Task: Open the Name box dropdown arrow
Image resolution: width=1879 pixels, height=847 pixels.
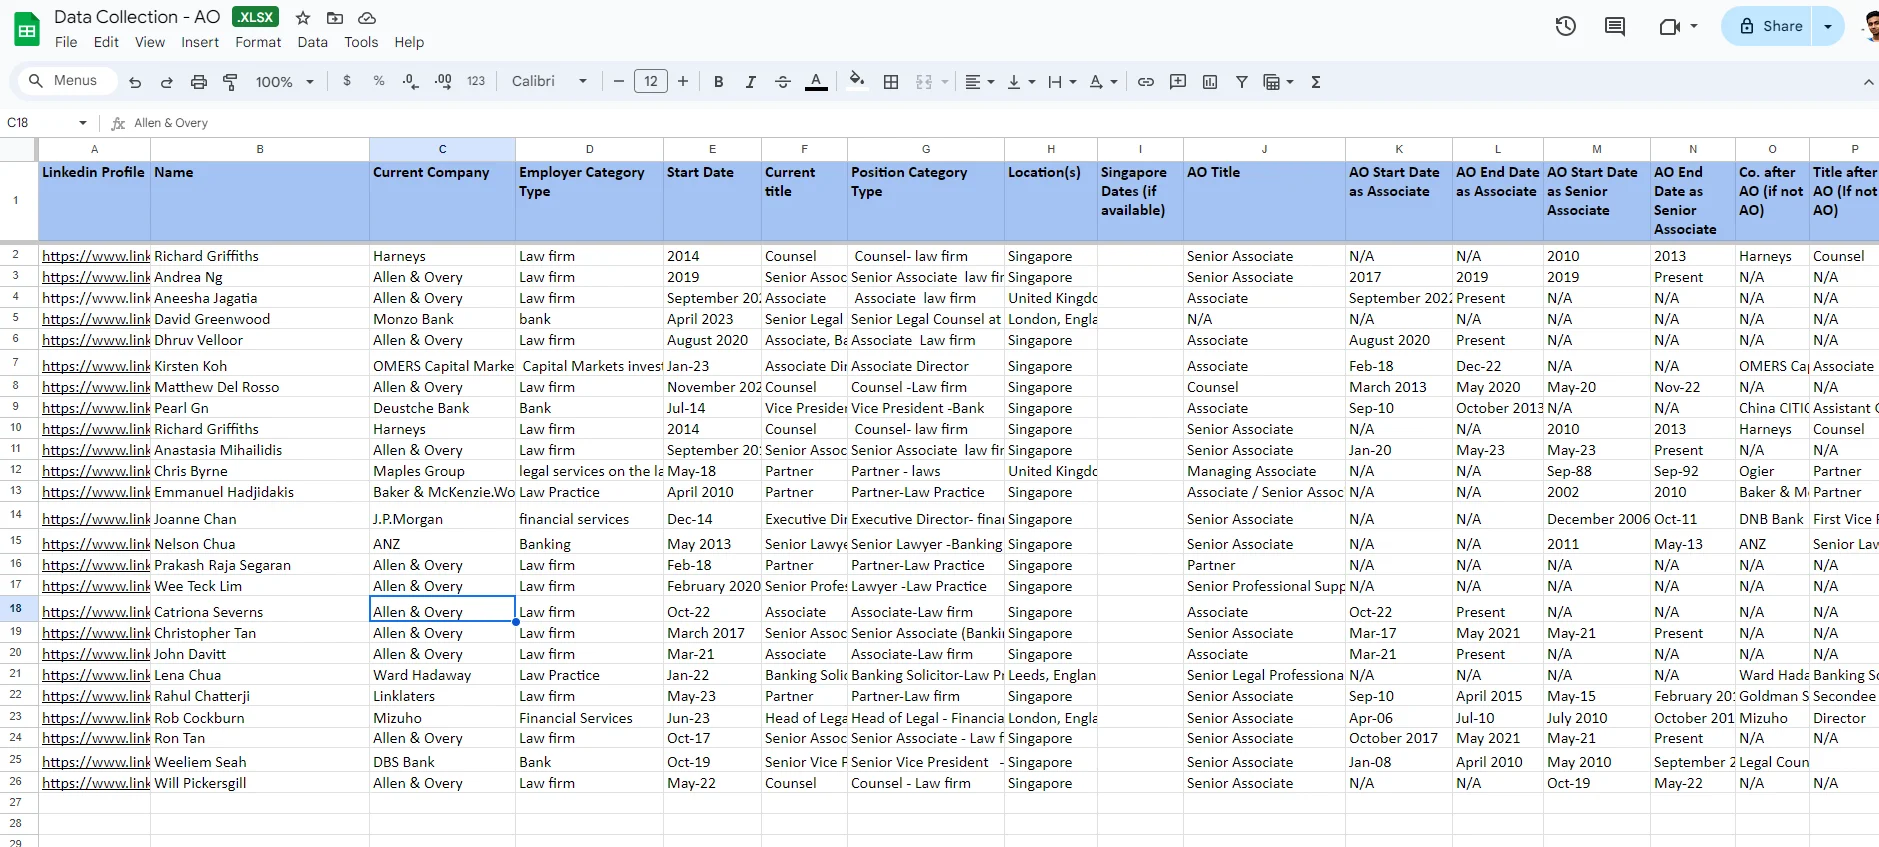Action: [x=82, y=123]
